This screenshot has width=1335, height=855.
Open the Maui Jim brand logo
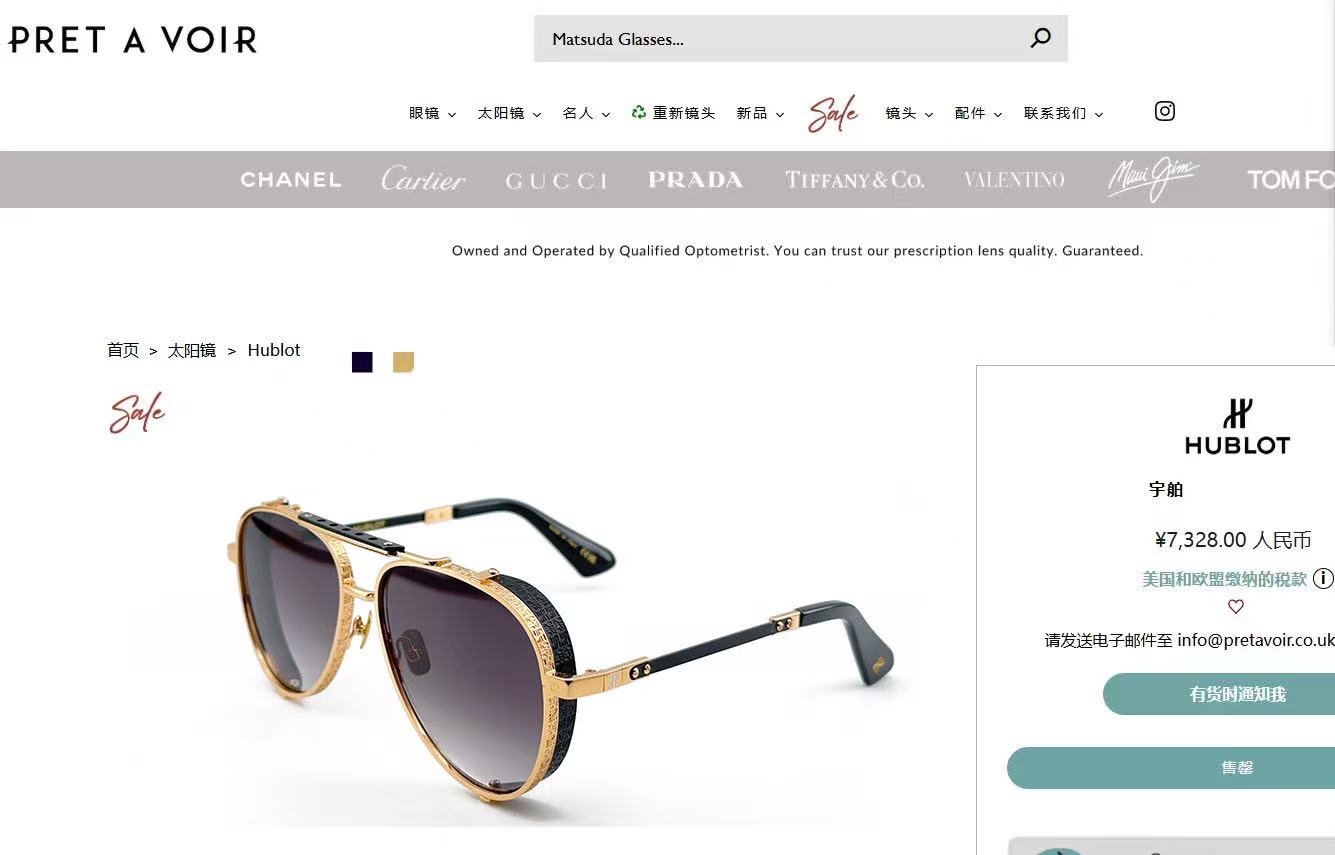[x=1152, y=179]
